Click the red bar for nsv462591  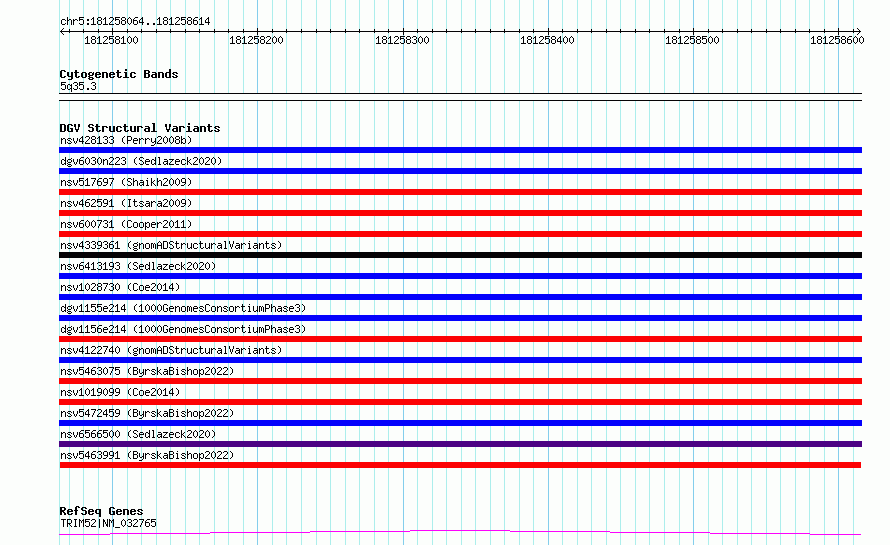pyautogui.click(x=460, y=213)
